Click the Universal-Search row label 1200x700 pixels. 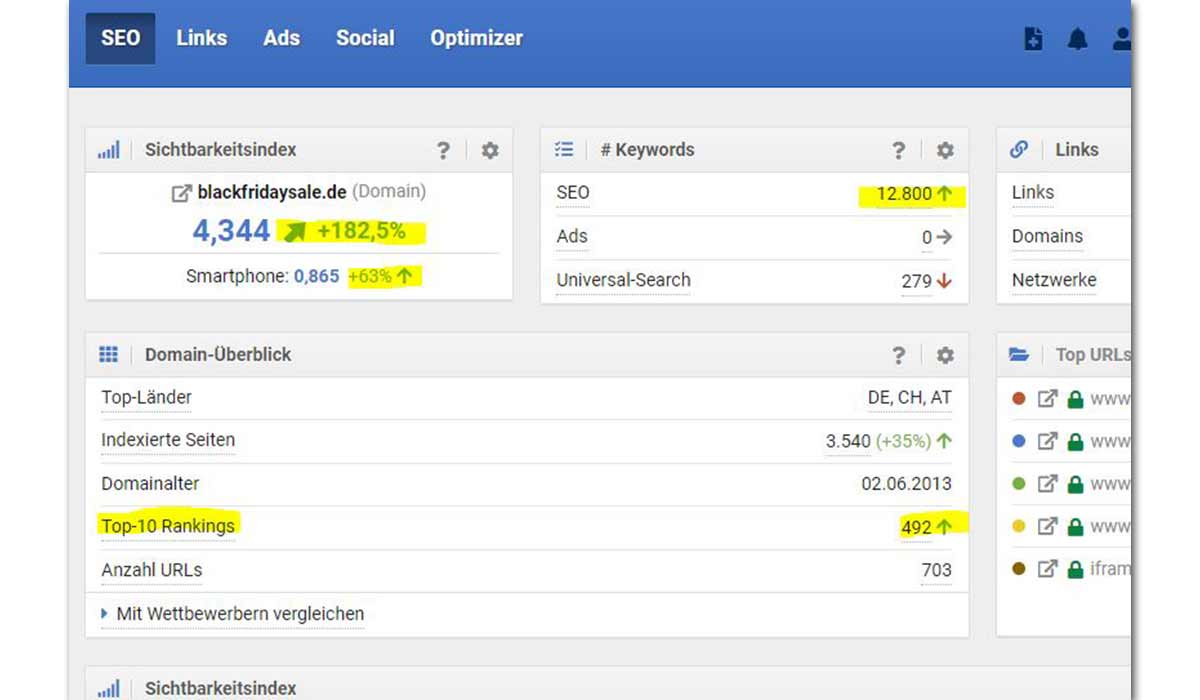click(x=623, y=280)
